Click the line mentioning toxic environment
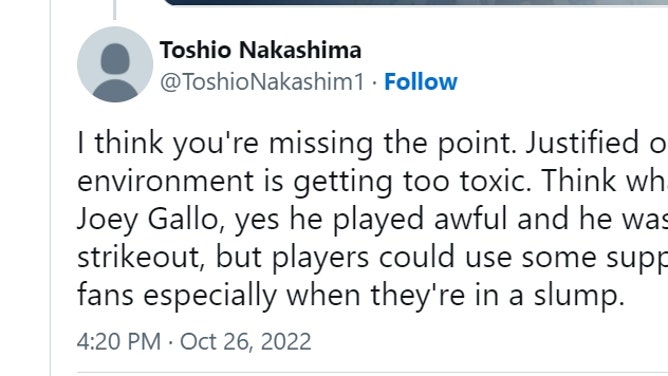Screen dimensions: 668x376 click(372, 181)
